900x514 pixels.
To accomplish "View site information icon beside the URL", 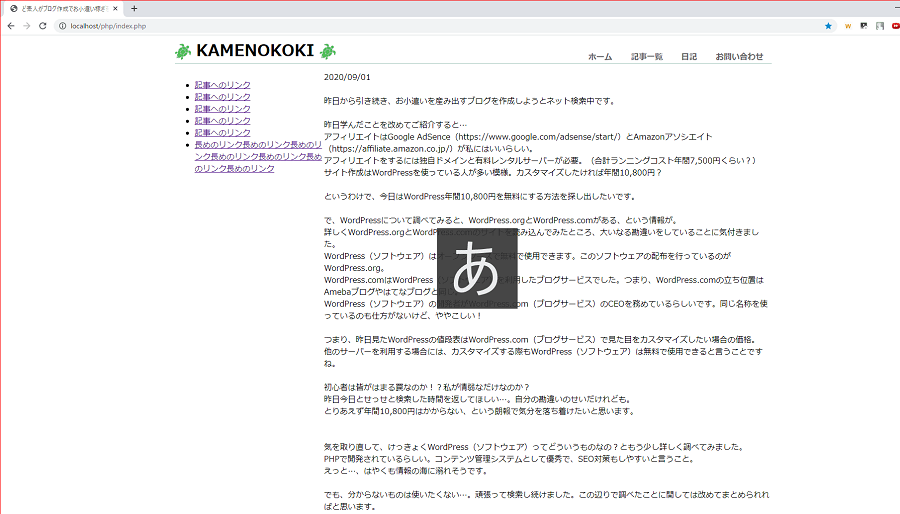I will coord(63,26).
